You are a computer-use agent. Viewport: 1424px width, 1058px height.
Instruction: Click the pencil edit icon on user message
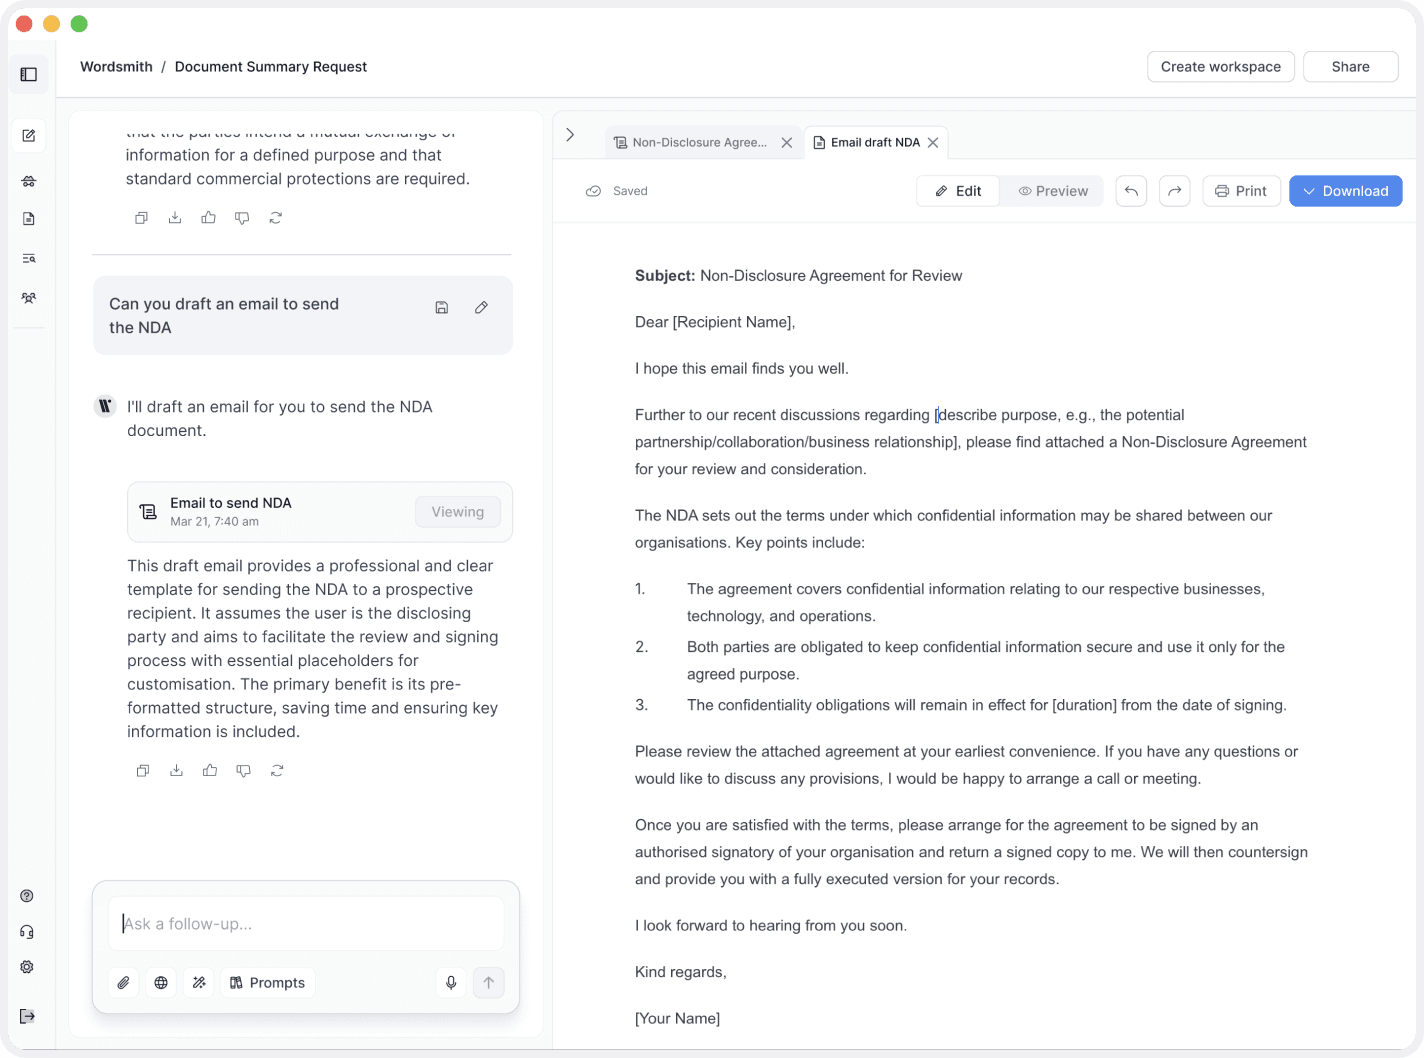pyautogui.click(x=481, y=307)
